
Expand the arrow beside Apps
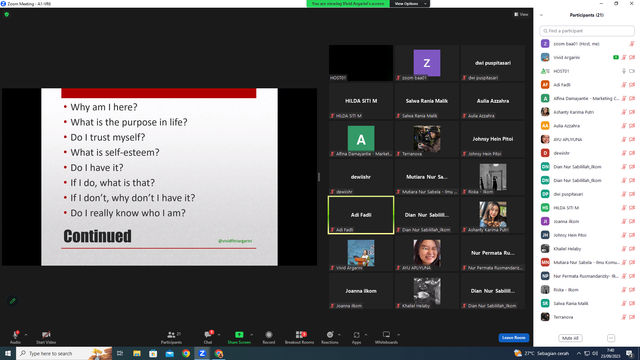[x=366, y=335]
